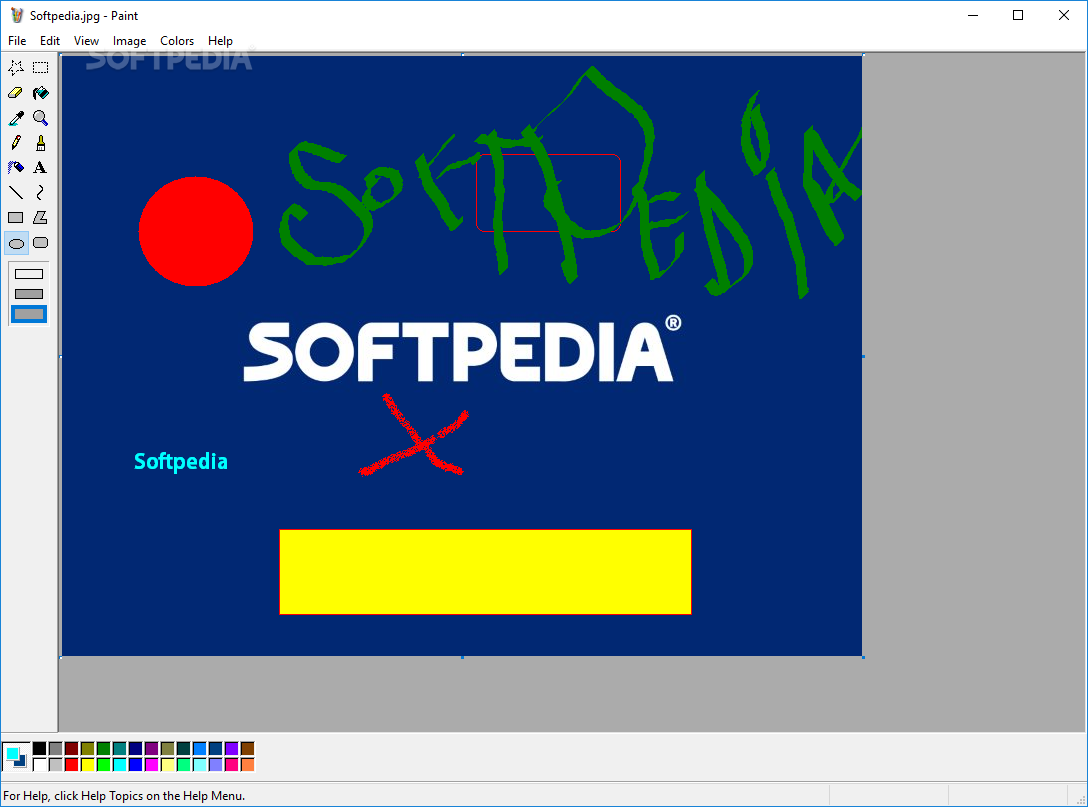The width and height of the screenshot is (1088, 807).
Task: Pick the pure blue swatch
Action: click(x=135, y=764)
